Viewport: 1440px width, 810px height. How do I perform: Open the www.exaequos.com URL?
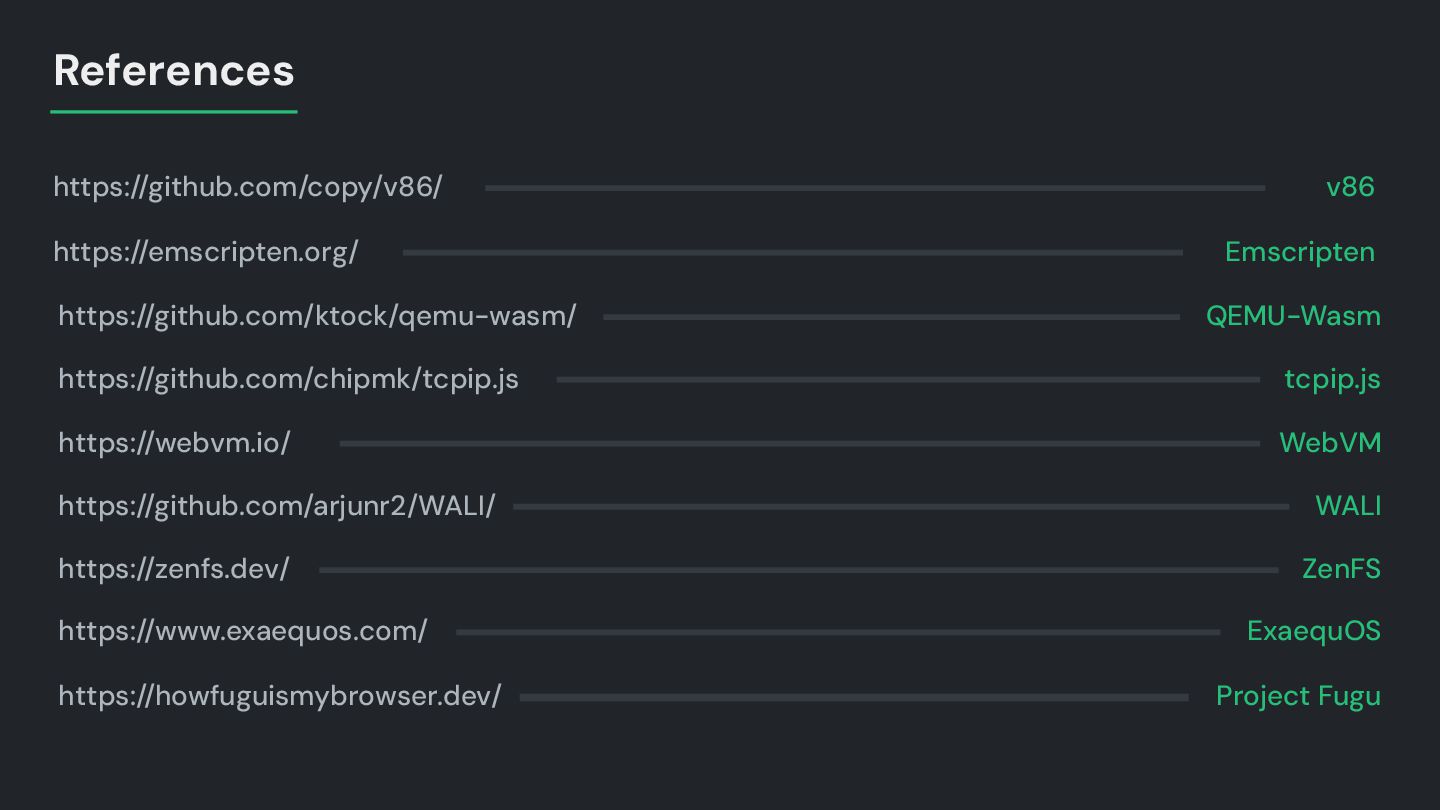(x=243, y=632)
